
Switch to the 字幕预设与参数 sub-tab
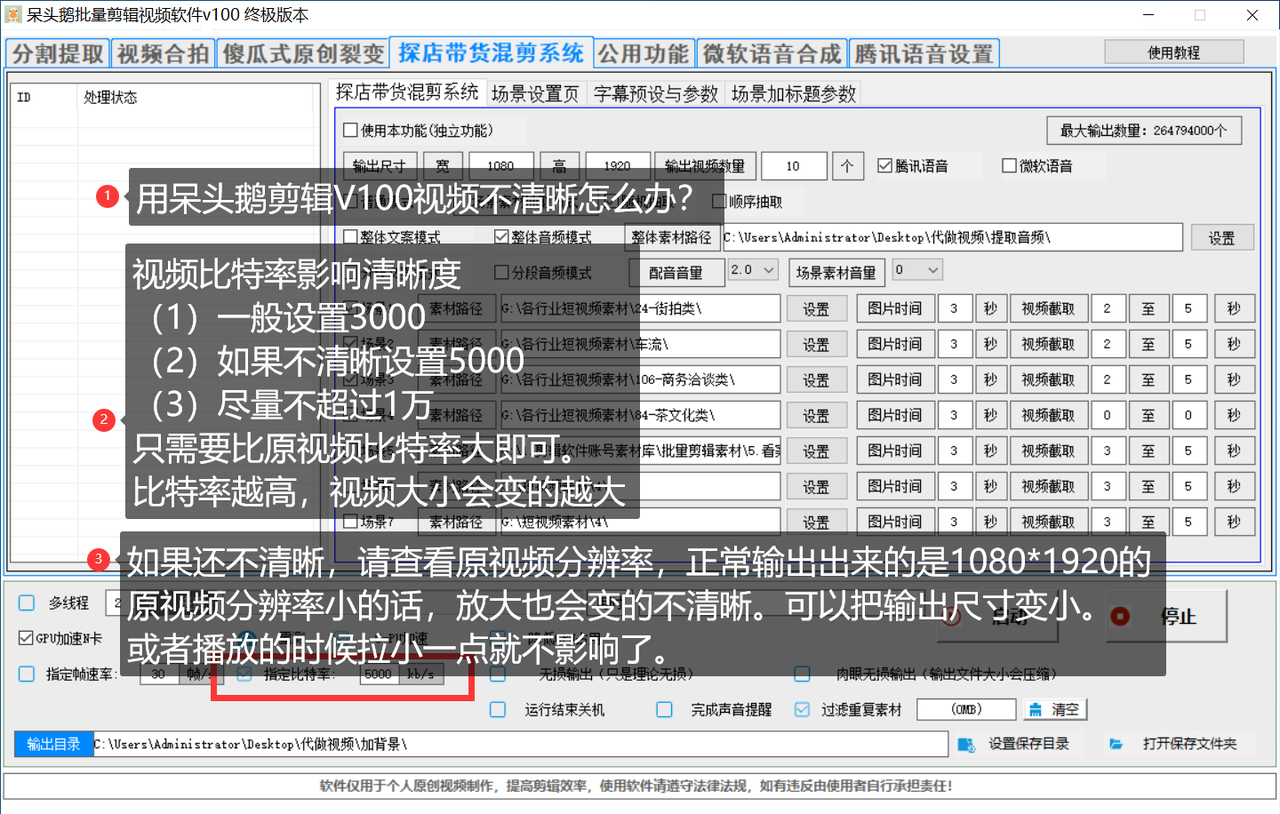tap(656, 94)
